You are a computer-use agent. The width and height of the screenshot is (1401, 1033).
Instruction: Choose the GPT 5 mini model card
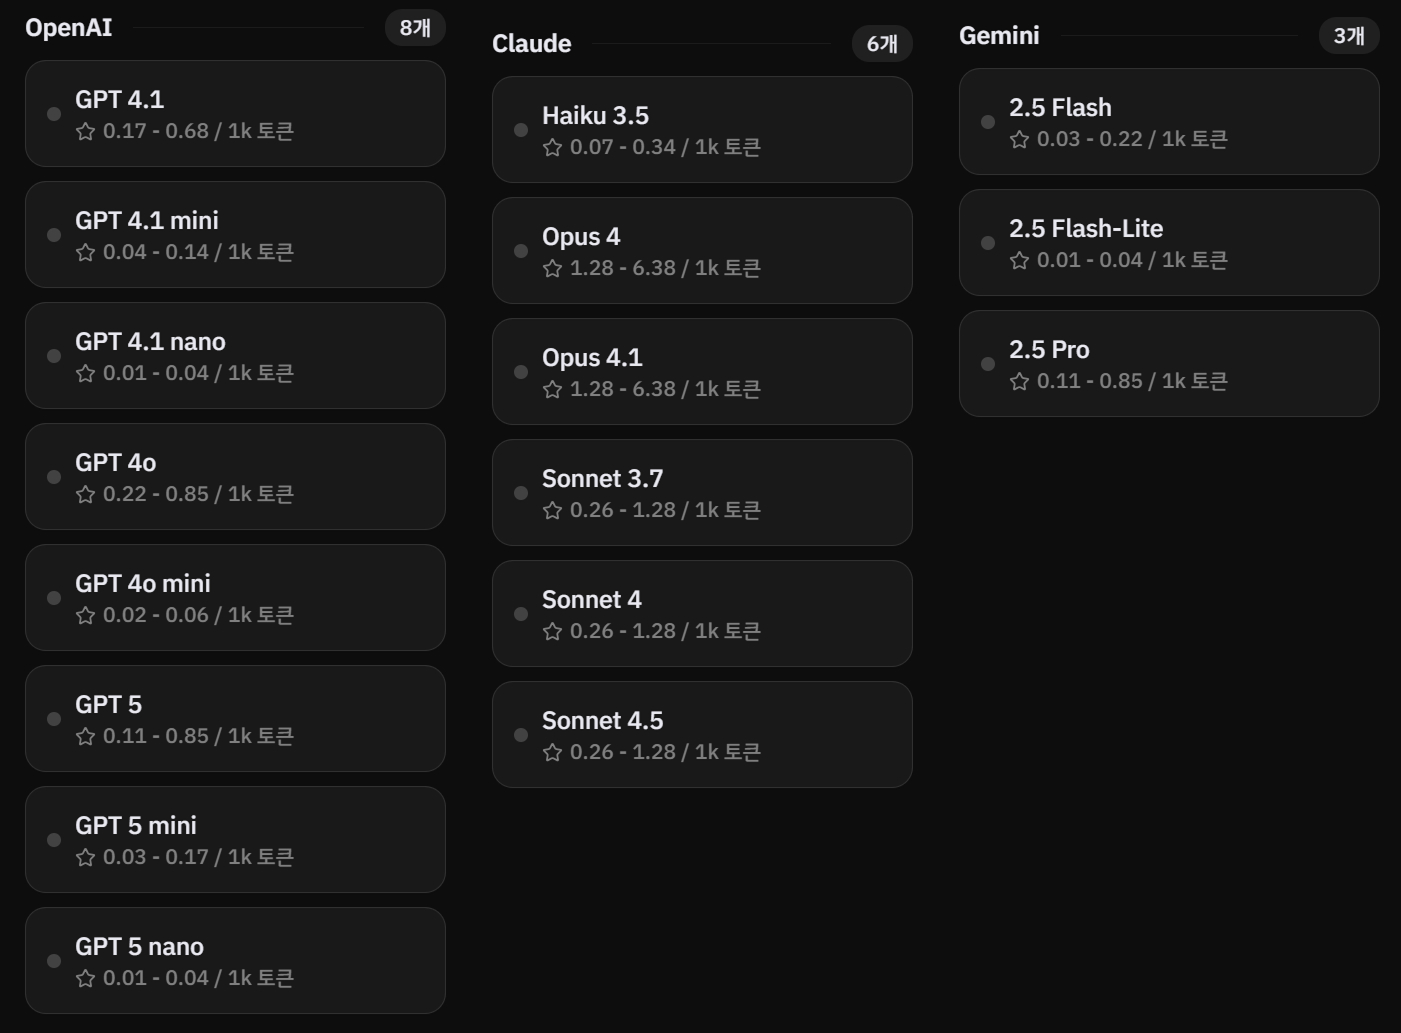[x=235, y=840]
